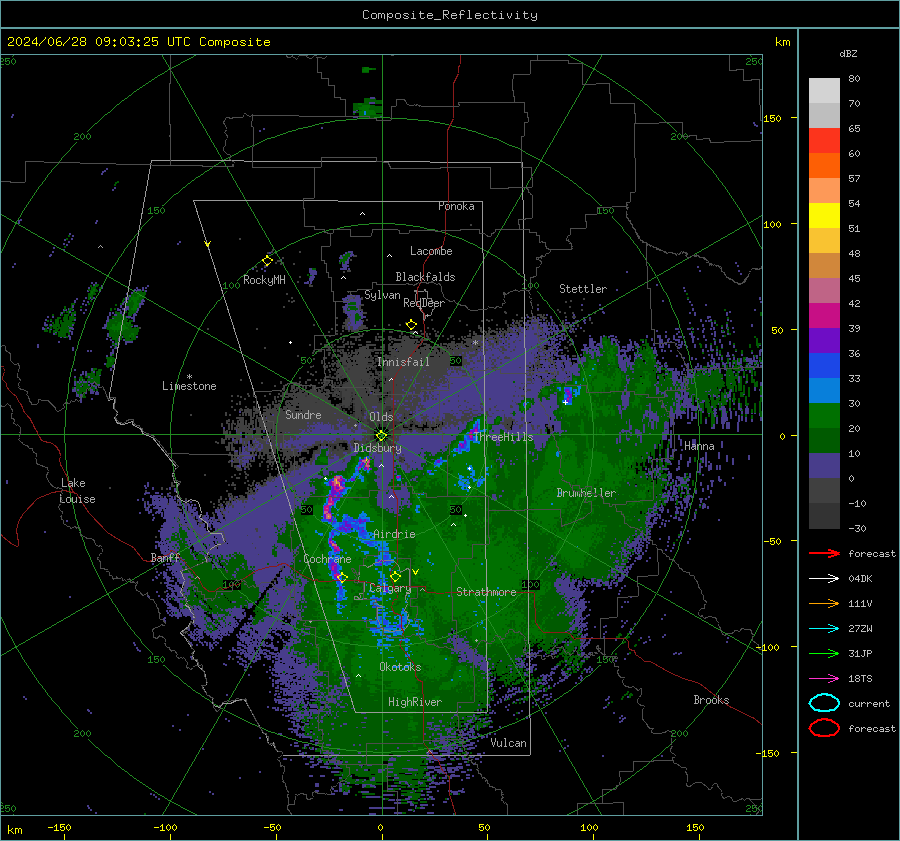Viewport: 900px width, 841px height.
Task: Click the ThreeHills city label
Action: coord(503,437)
